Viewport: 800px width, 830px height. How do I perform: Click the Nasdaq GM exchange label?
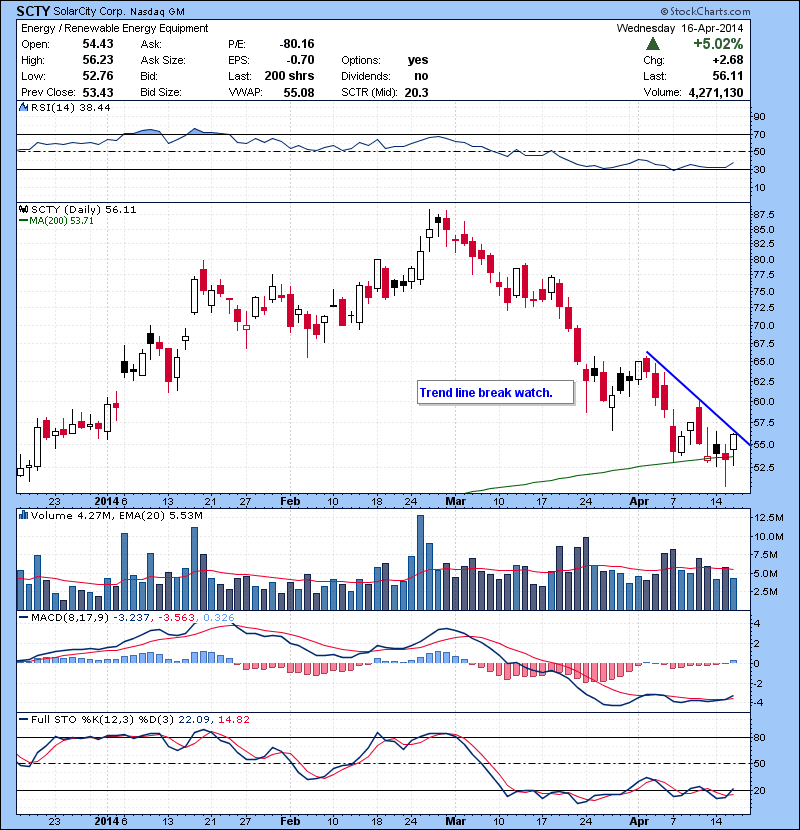point(157,12)
